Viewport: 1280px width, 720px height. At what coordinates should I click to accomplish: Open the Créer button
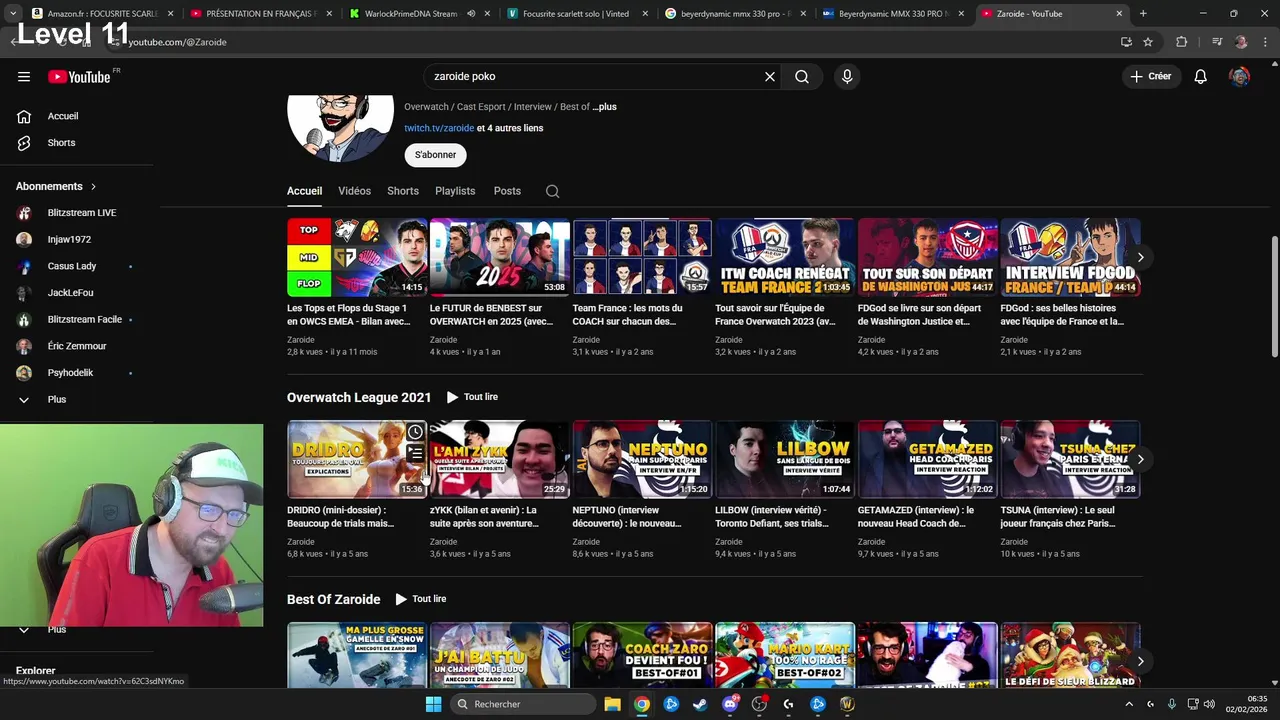1150,77
